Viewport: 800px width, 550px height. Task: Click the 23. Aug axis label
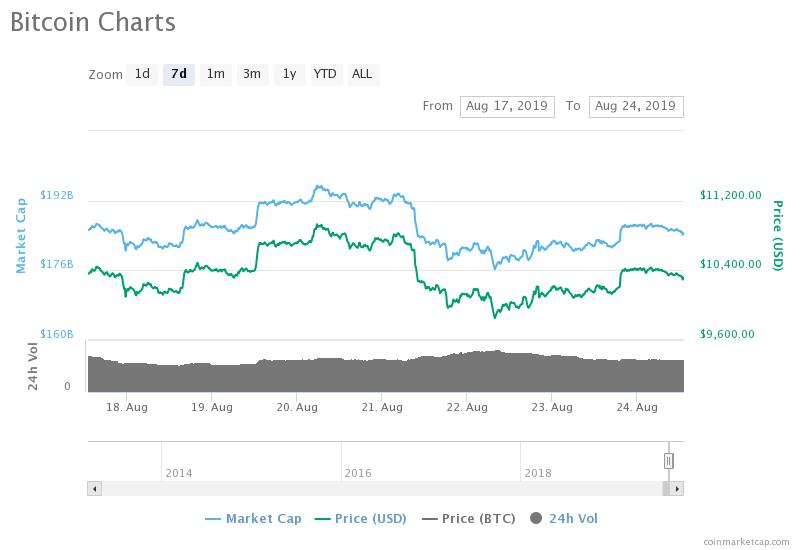pyautogui.click(x=552, y=407)
